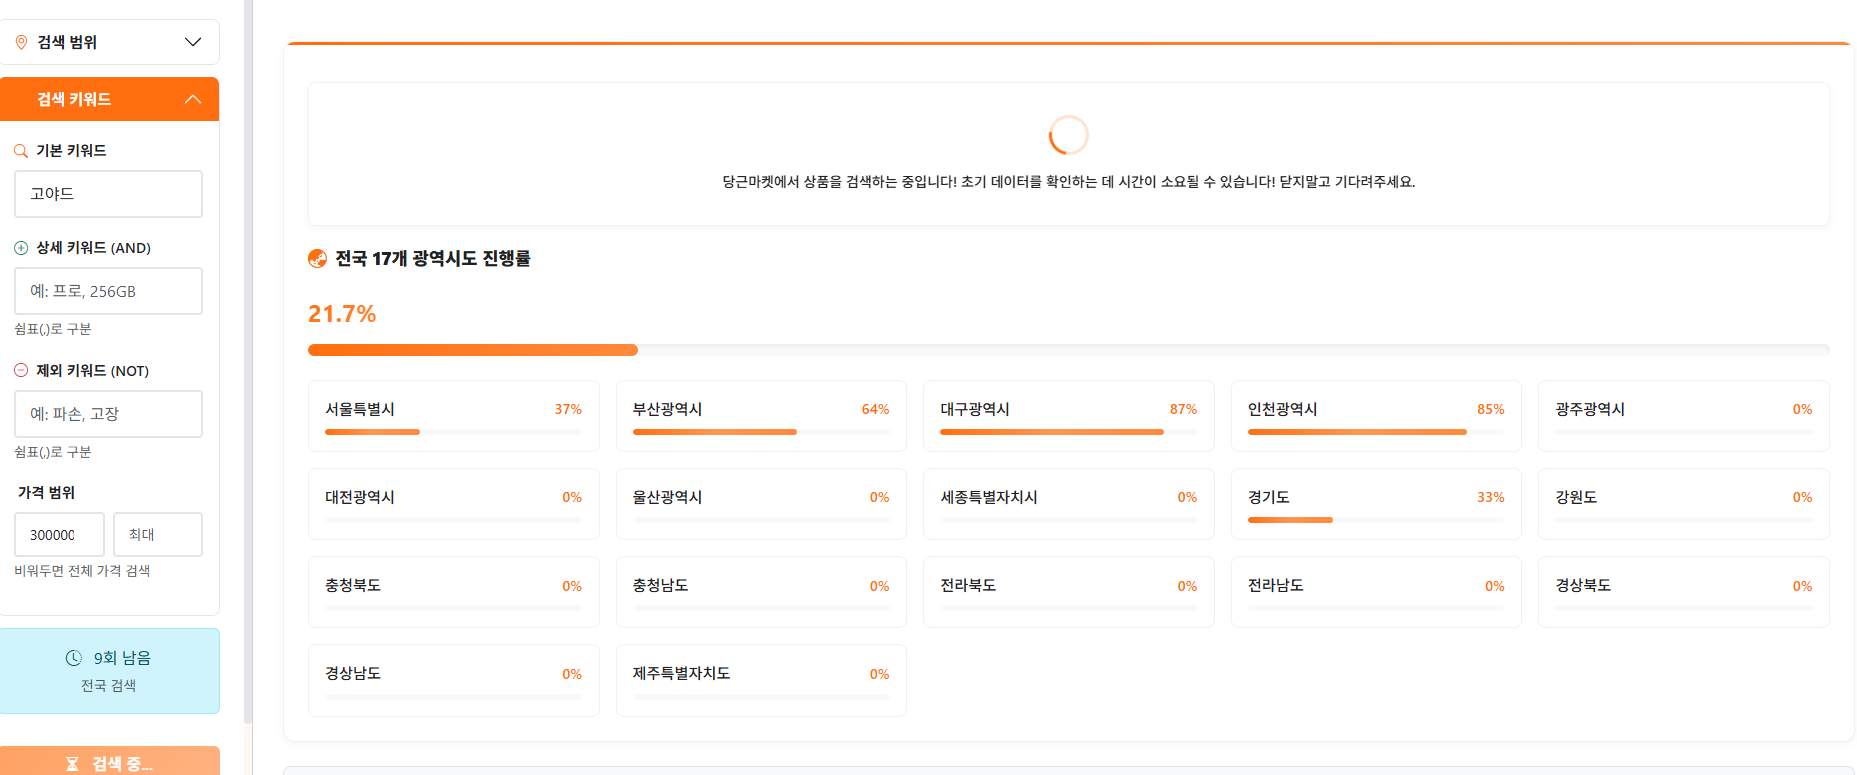Focus the 기본 키워드 field containing 고야드
1857x775 pixels.
click(x=108, y=194)
